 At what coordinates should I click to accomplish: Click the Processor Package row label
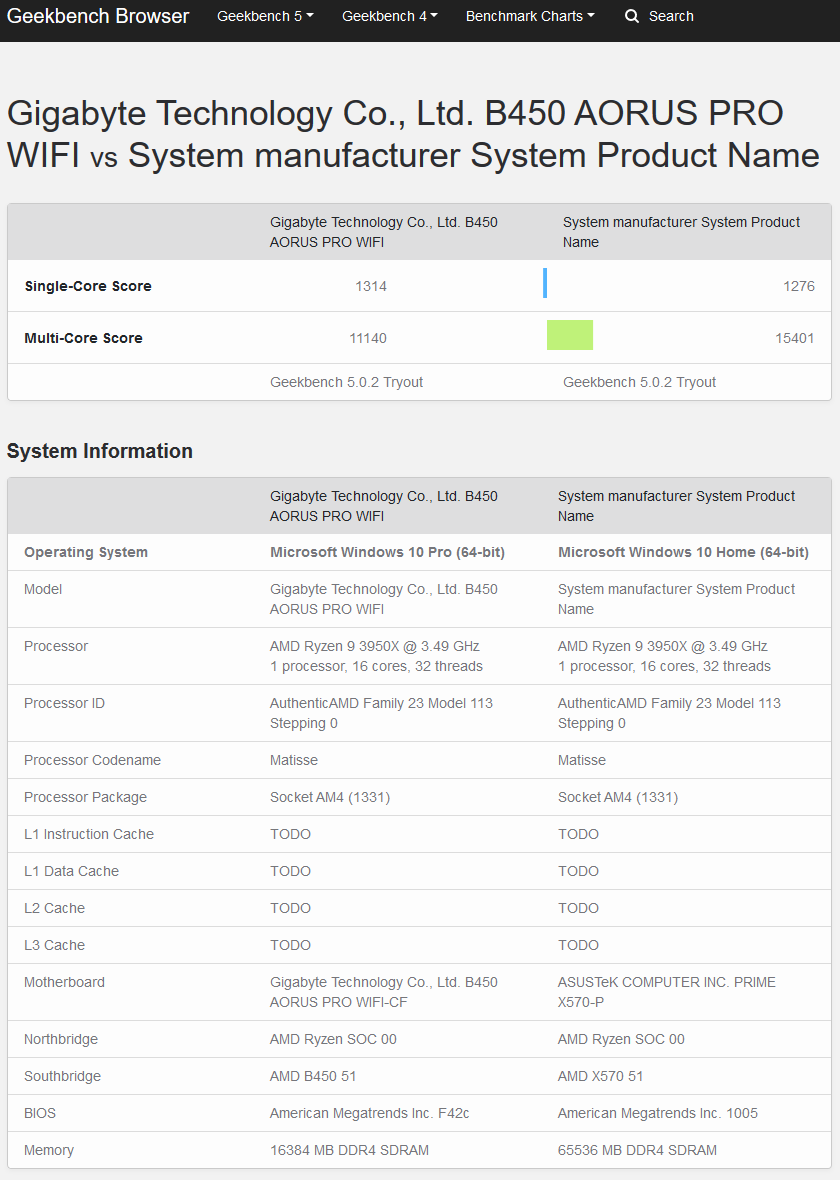86,797
